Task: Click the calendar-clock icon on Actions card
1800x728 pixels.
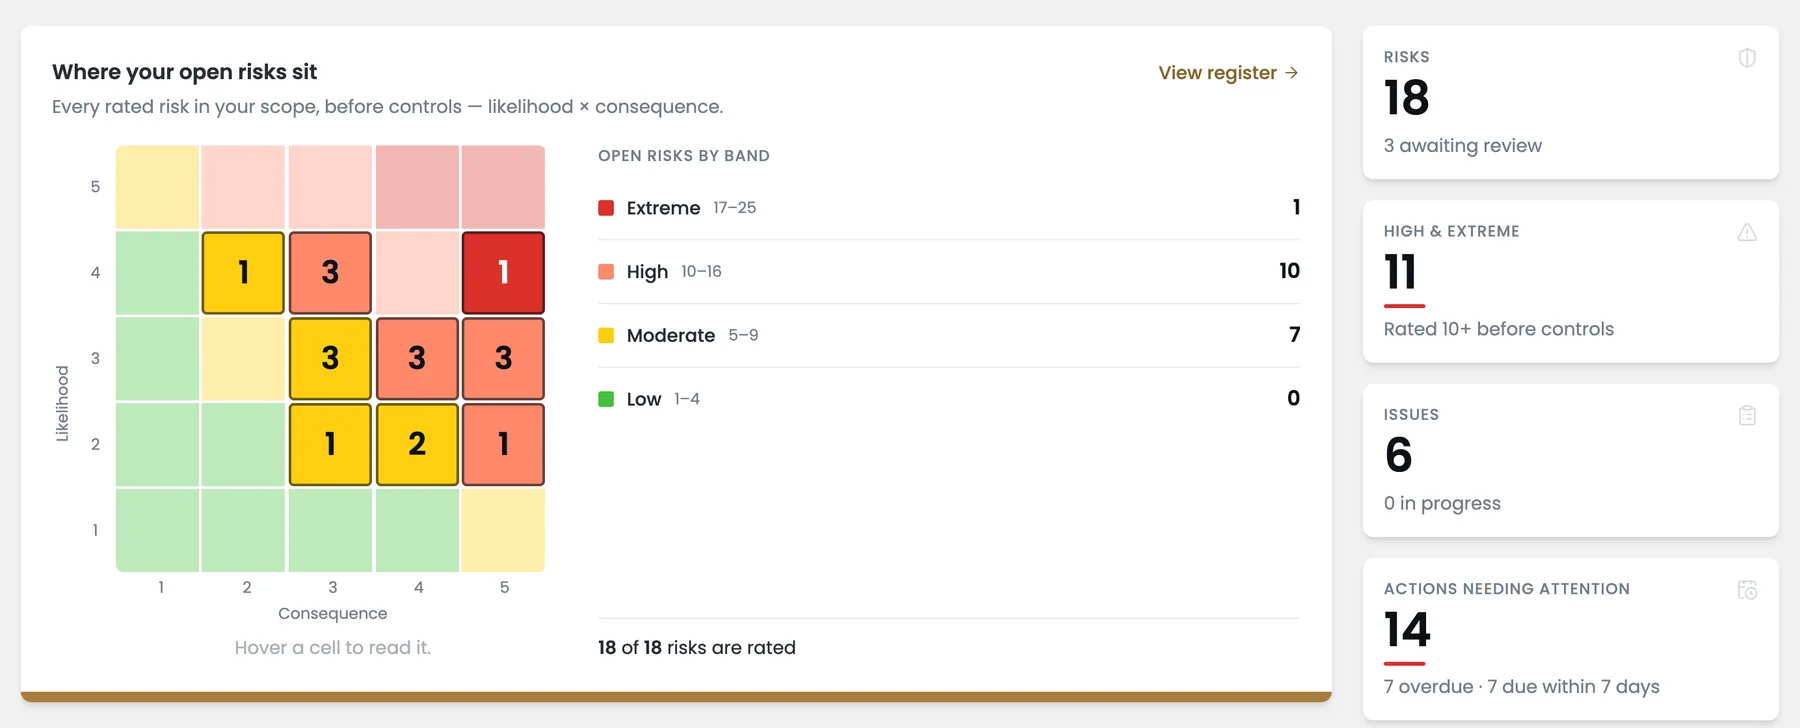Action: (1747, 590)
